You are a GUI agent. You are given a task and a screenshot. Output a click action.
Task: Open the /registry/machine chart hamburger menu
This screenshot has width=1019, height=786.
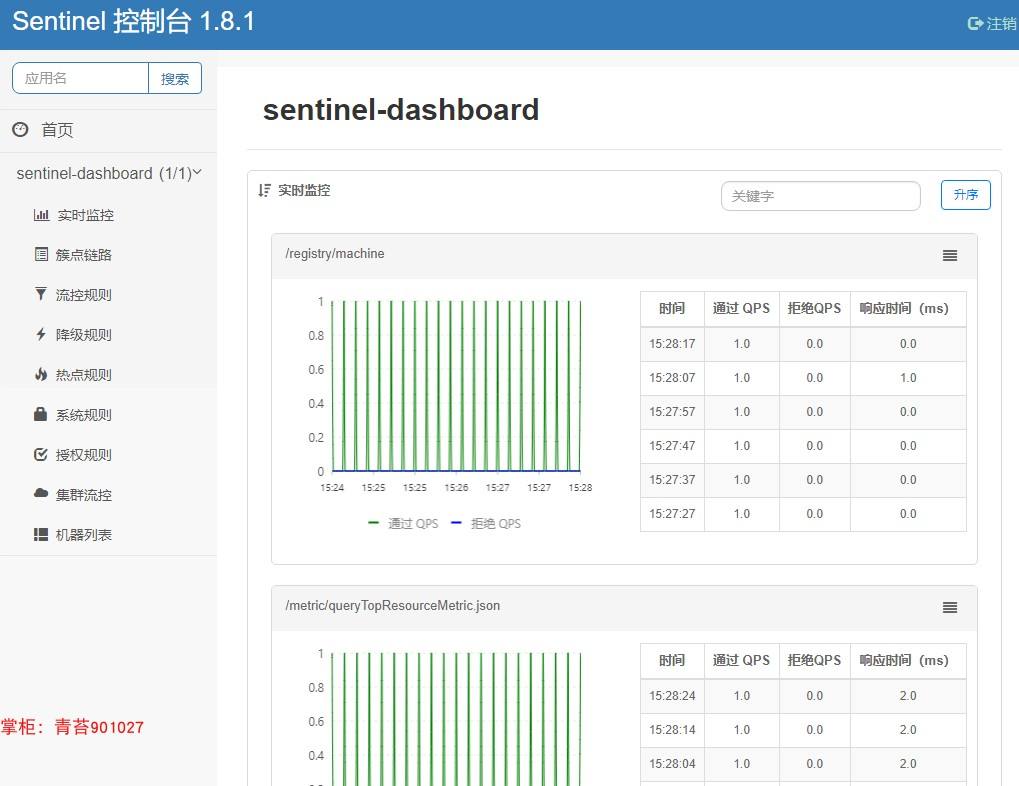point(949,255)
